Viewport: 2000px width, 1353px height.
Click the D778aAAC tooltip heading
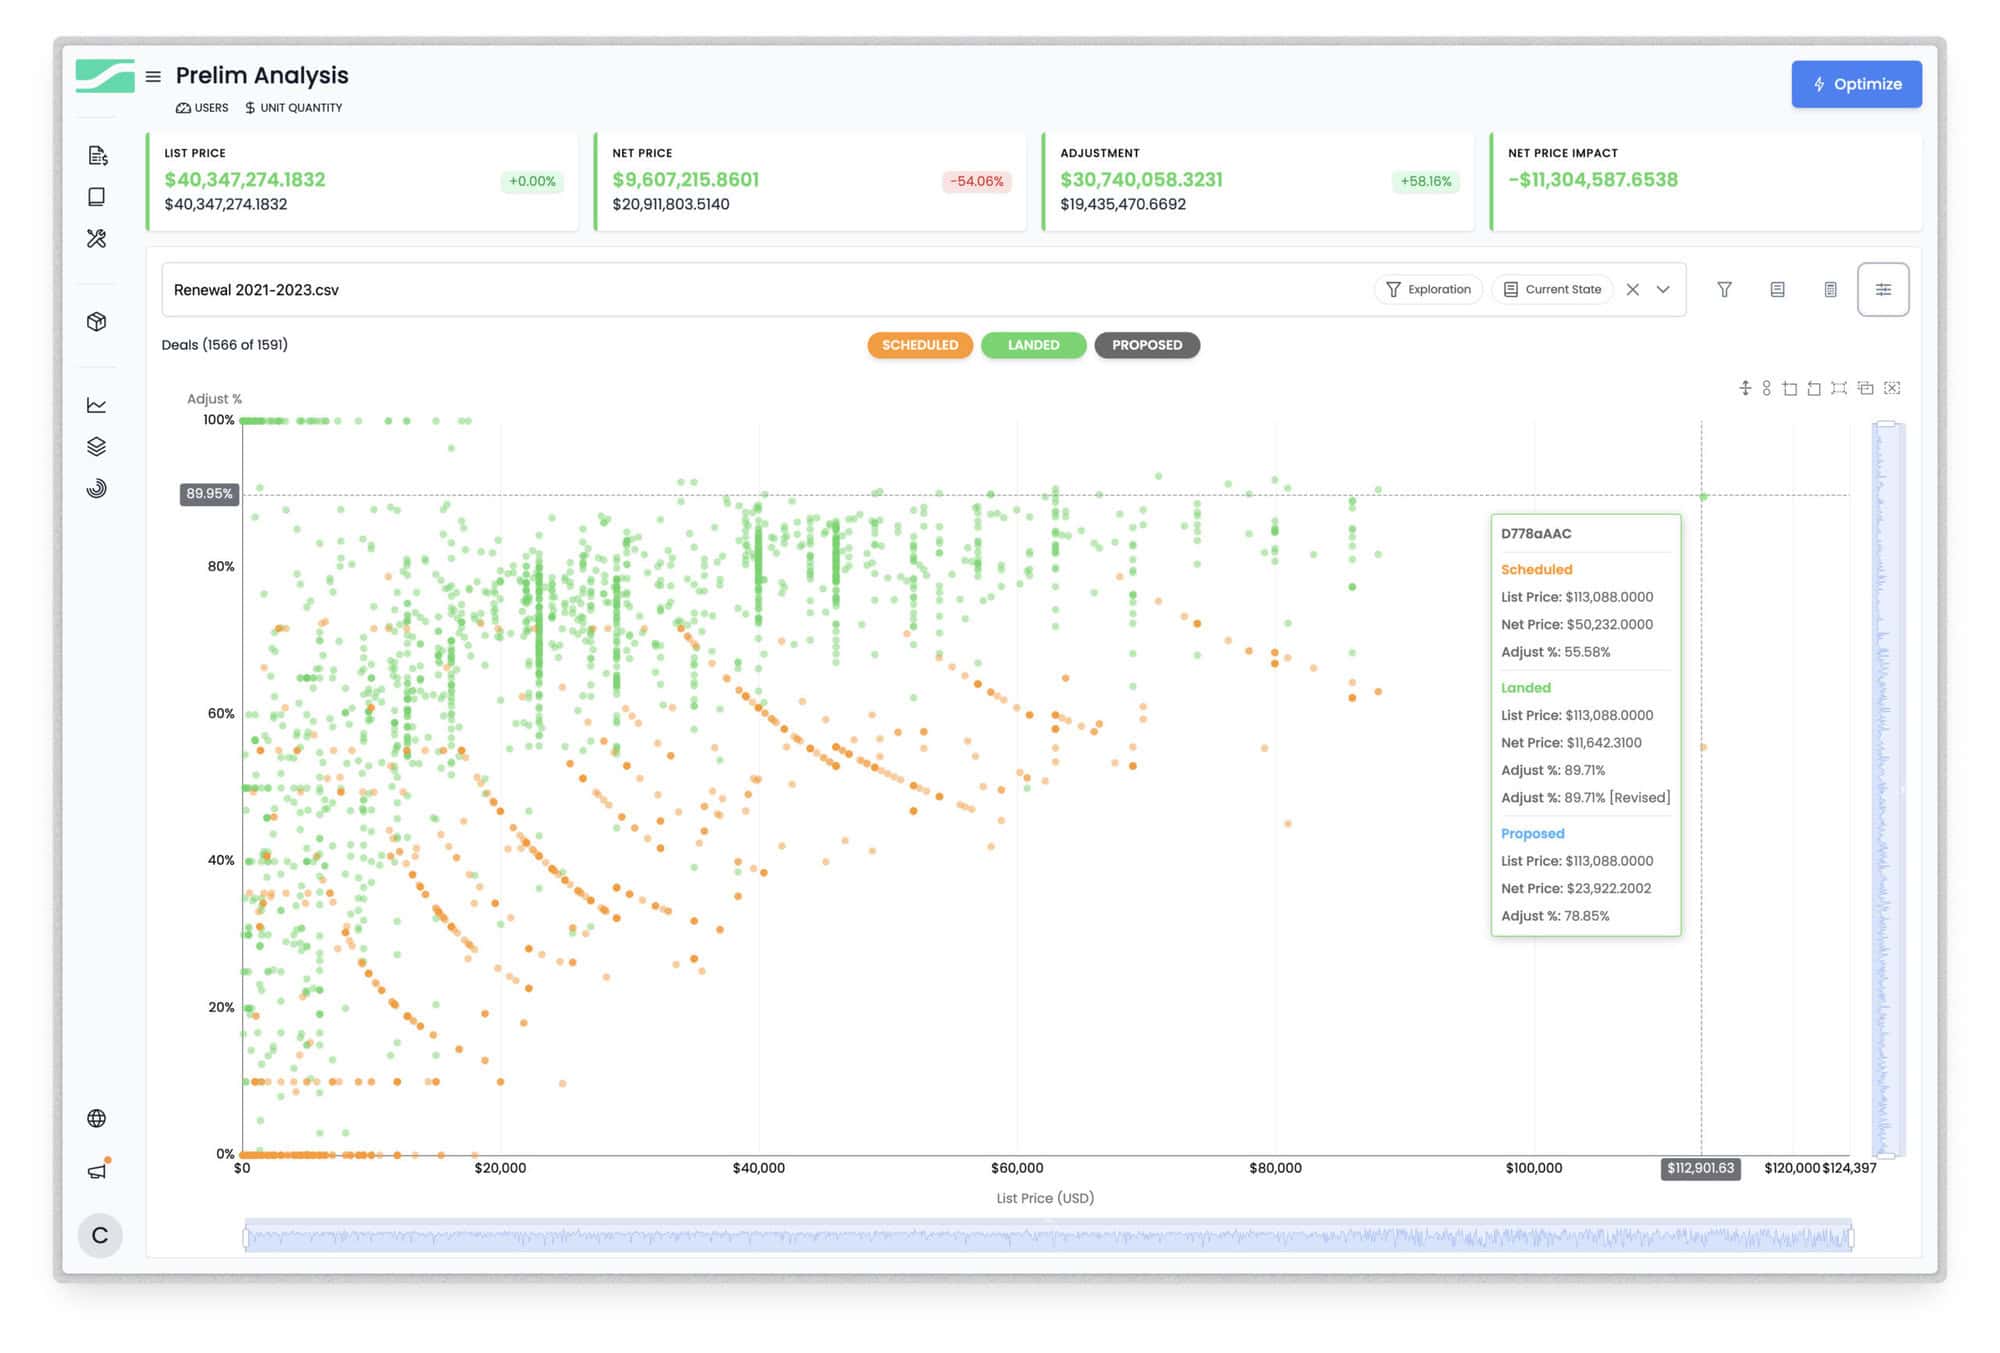click(1536, 533)
